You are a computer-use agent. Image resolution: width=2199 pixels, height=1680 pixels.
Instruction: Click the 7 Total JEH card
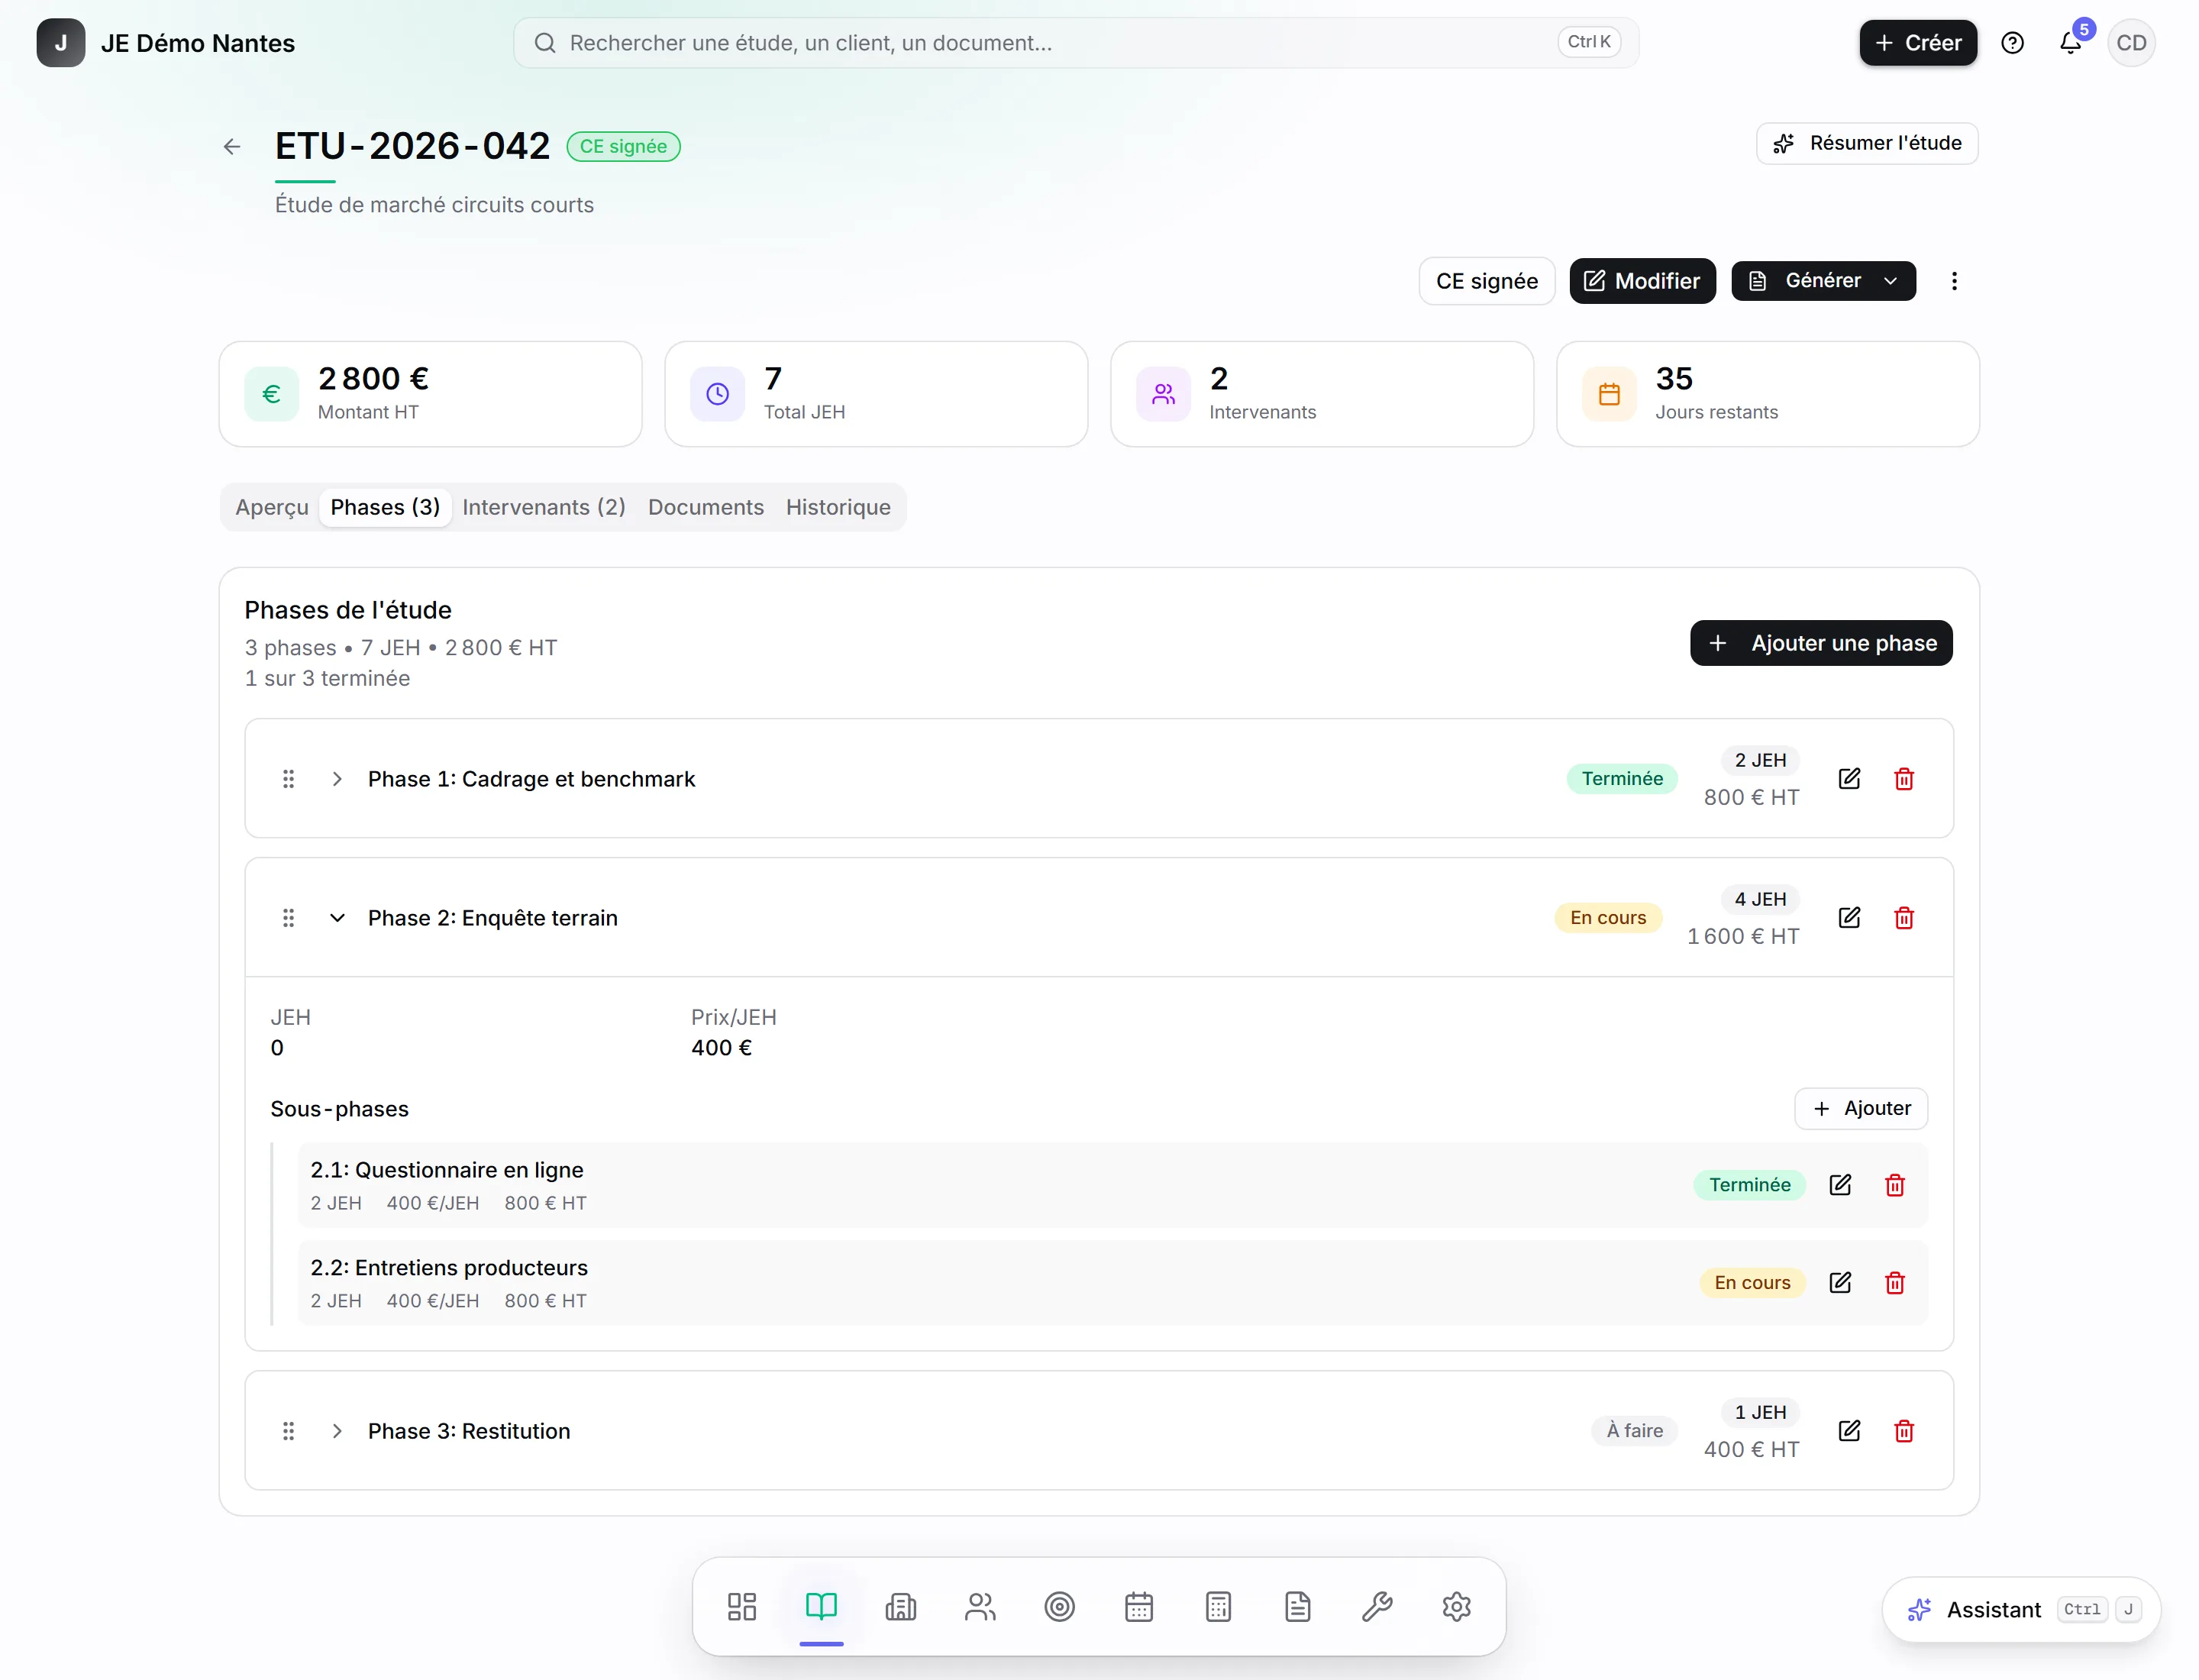[876, 394]
